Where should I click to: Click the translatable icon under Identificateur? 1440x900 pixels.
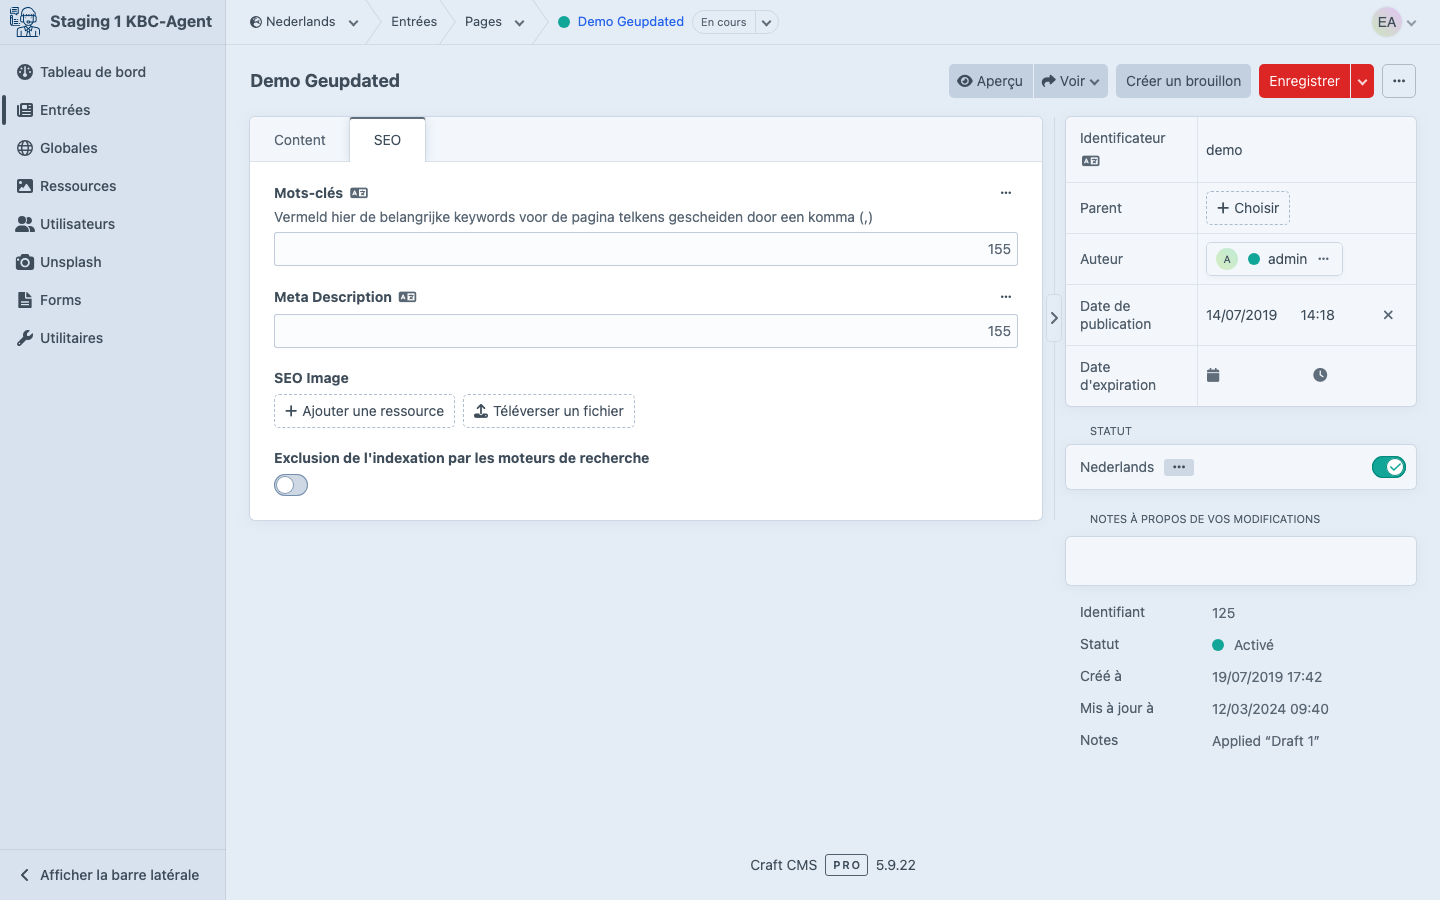click(x=1090, y=161)
